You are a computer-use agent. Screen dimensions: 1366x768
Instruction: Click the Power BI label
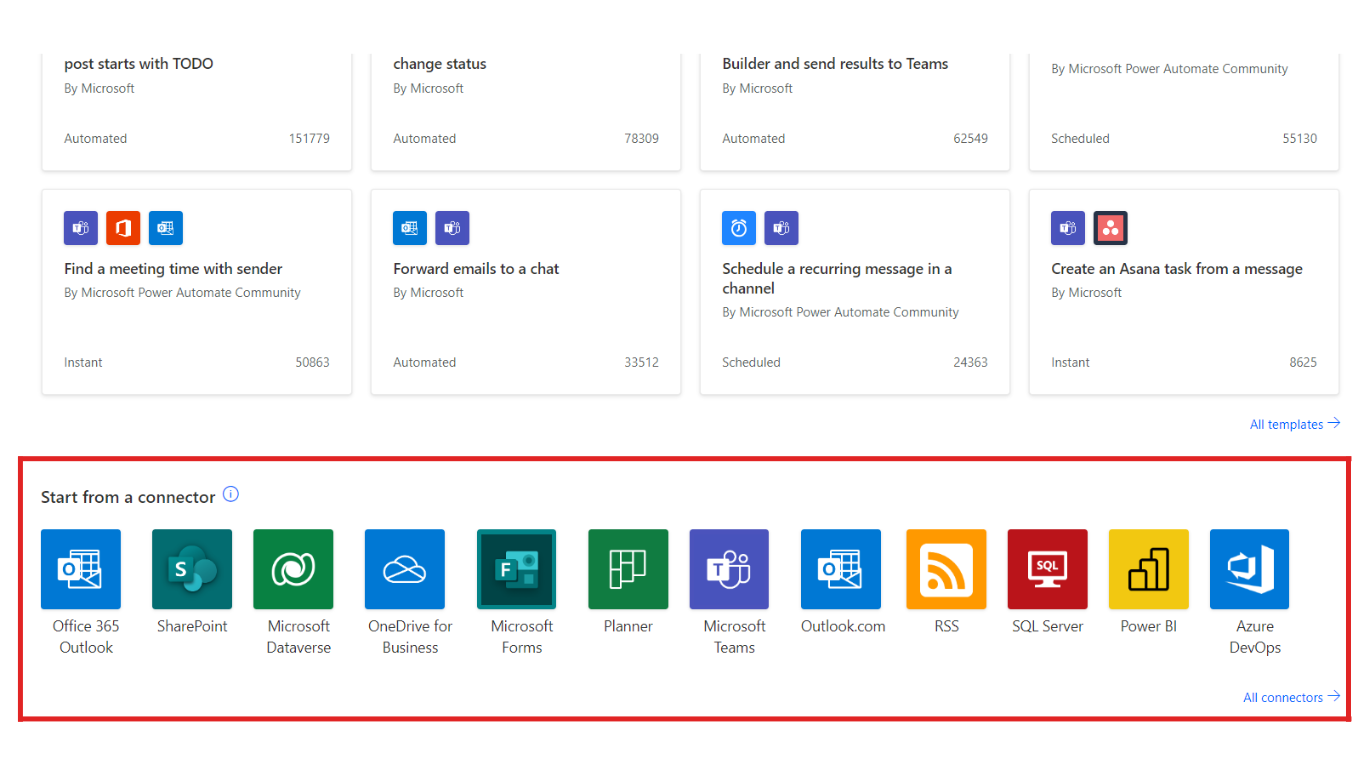1148,626
